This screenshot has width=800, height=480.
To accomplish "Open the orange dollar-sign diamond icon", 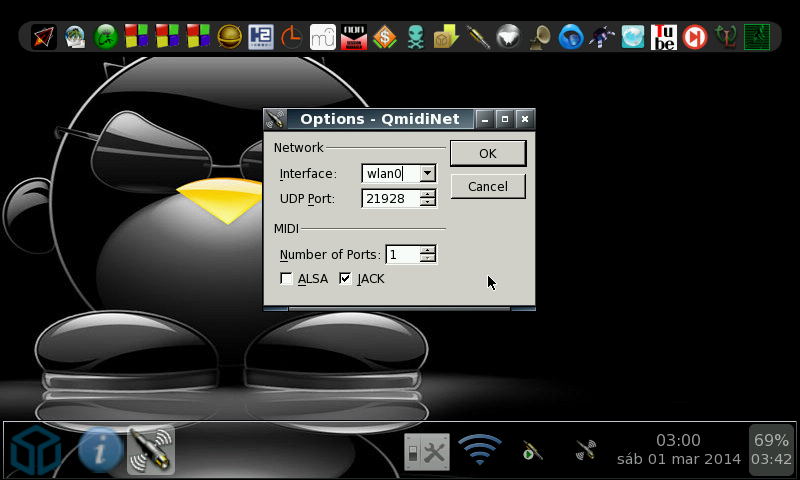I will 385,37.
